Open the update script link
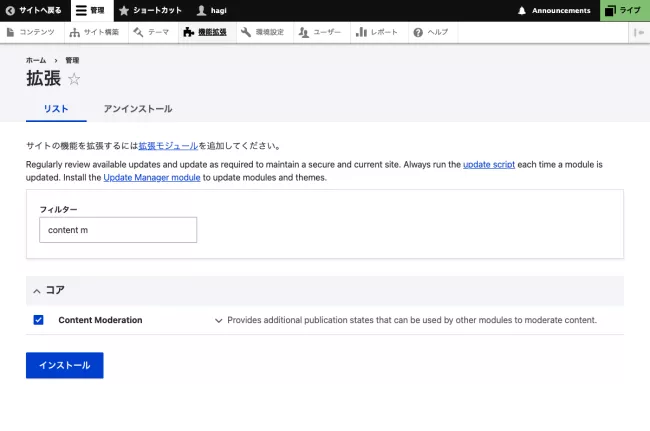The height and width of the screenshot is (431, 650). click(489, 165)
